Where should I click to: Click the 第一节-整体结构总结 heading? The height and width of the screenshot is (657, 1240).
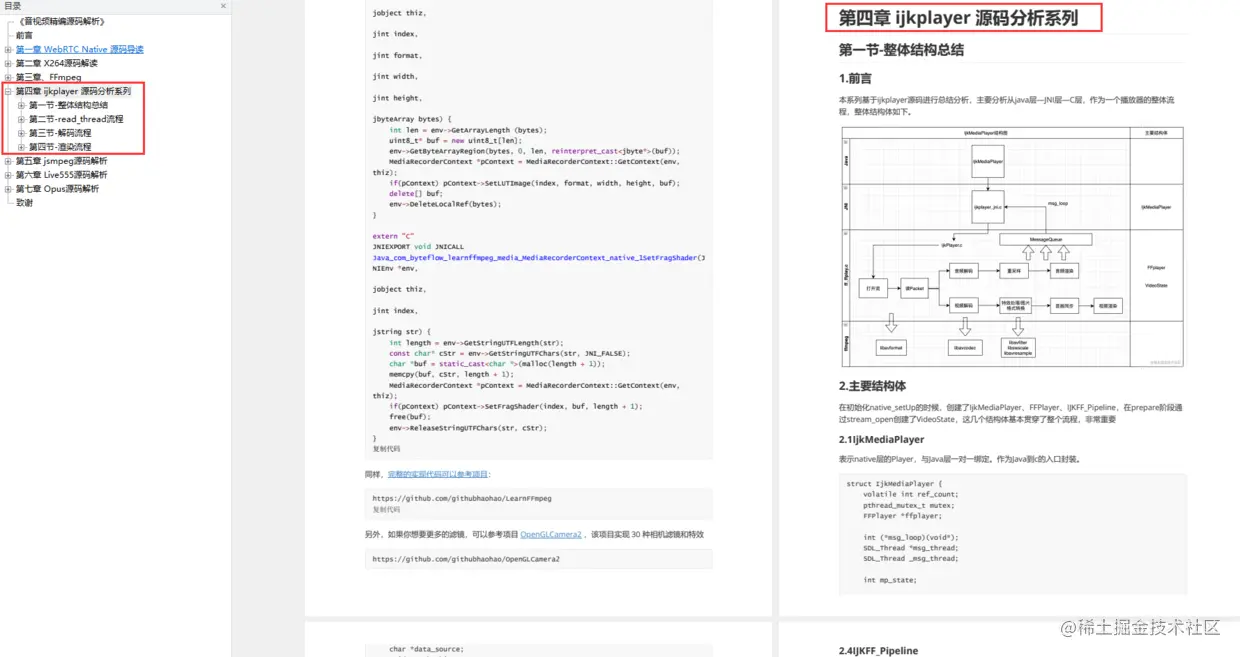[x=901, y=50]
